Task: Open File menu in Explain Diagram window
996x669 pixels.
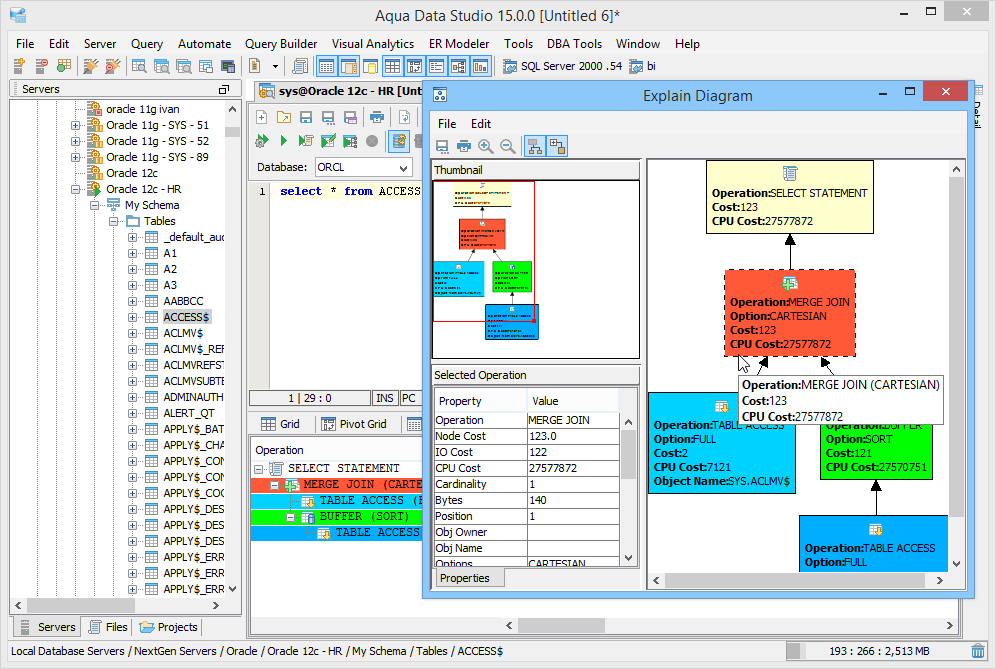Action: point(447,124)
